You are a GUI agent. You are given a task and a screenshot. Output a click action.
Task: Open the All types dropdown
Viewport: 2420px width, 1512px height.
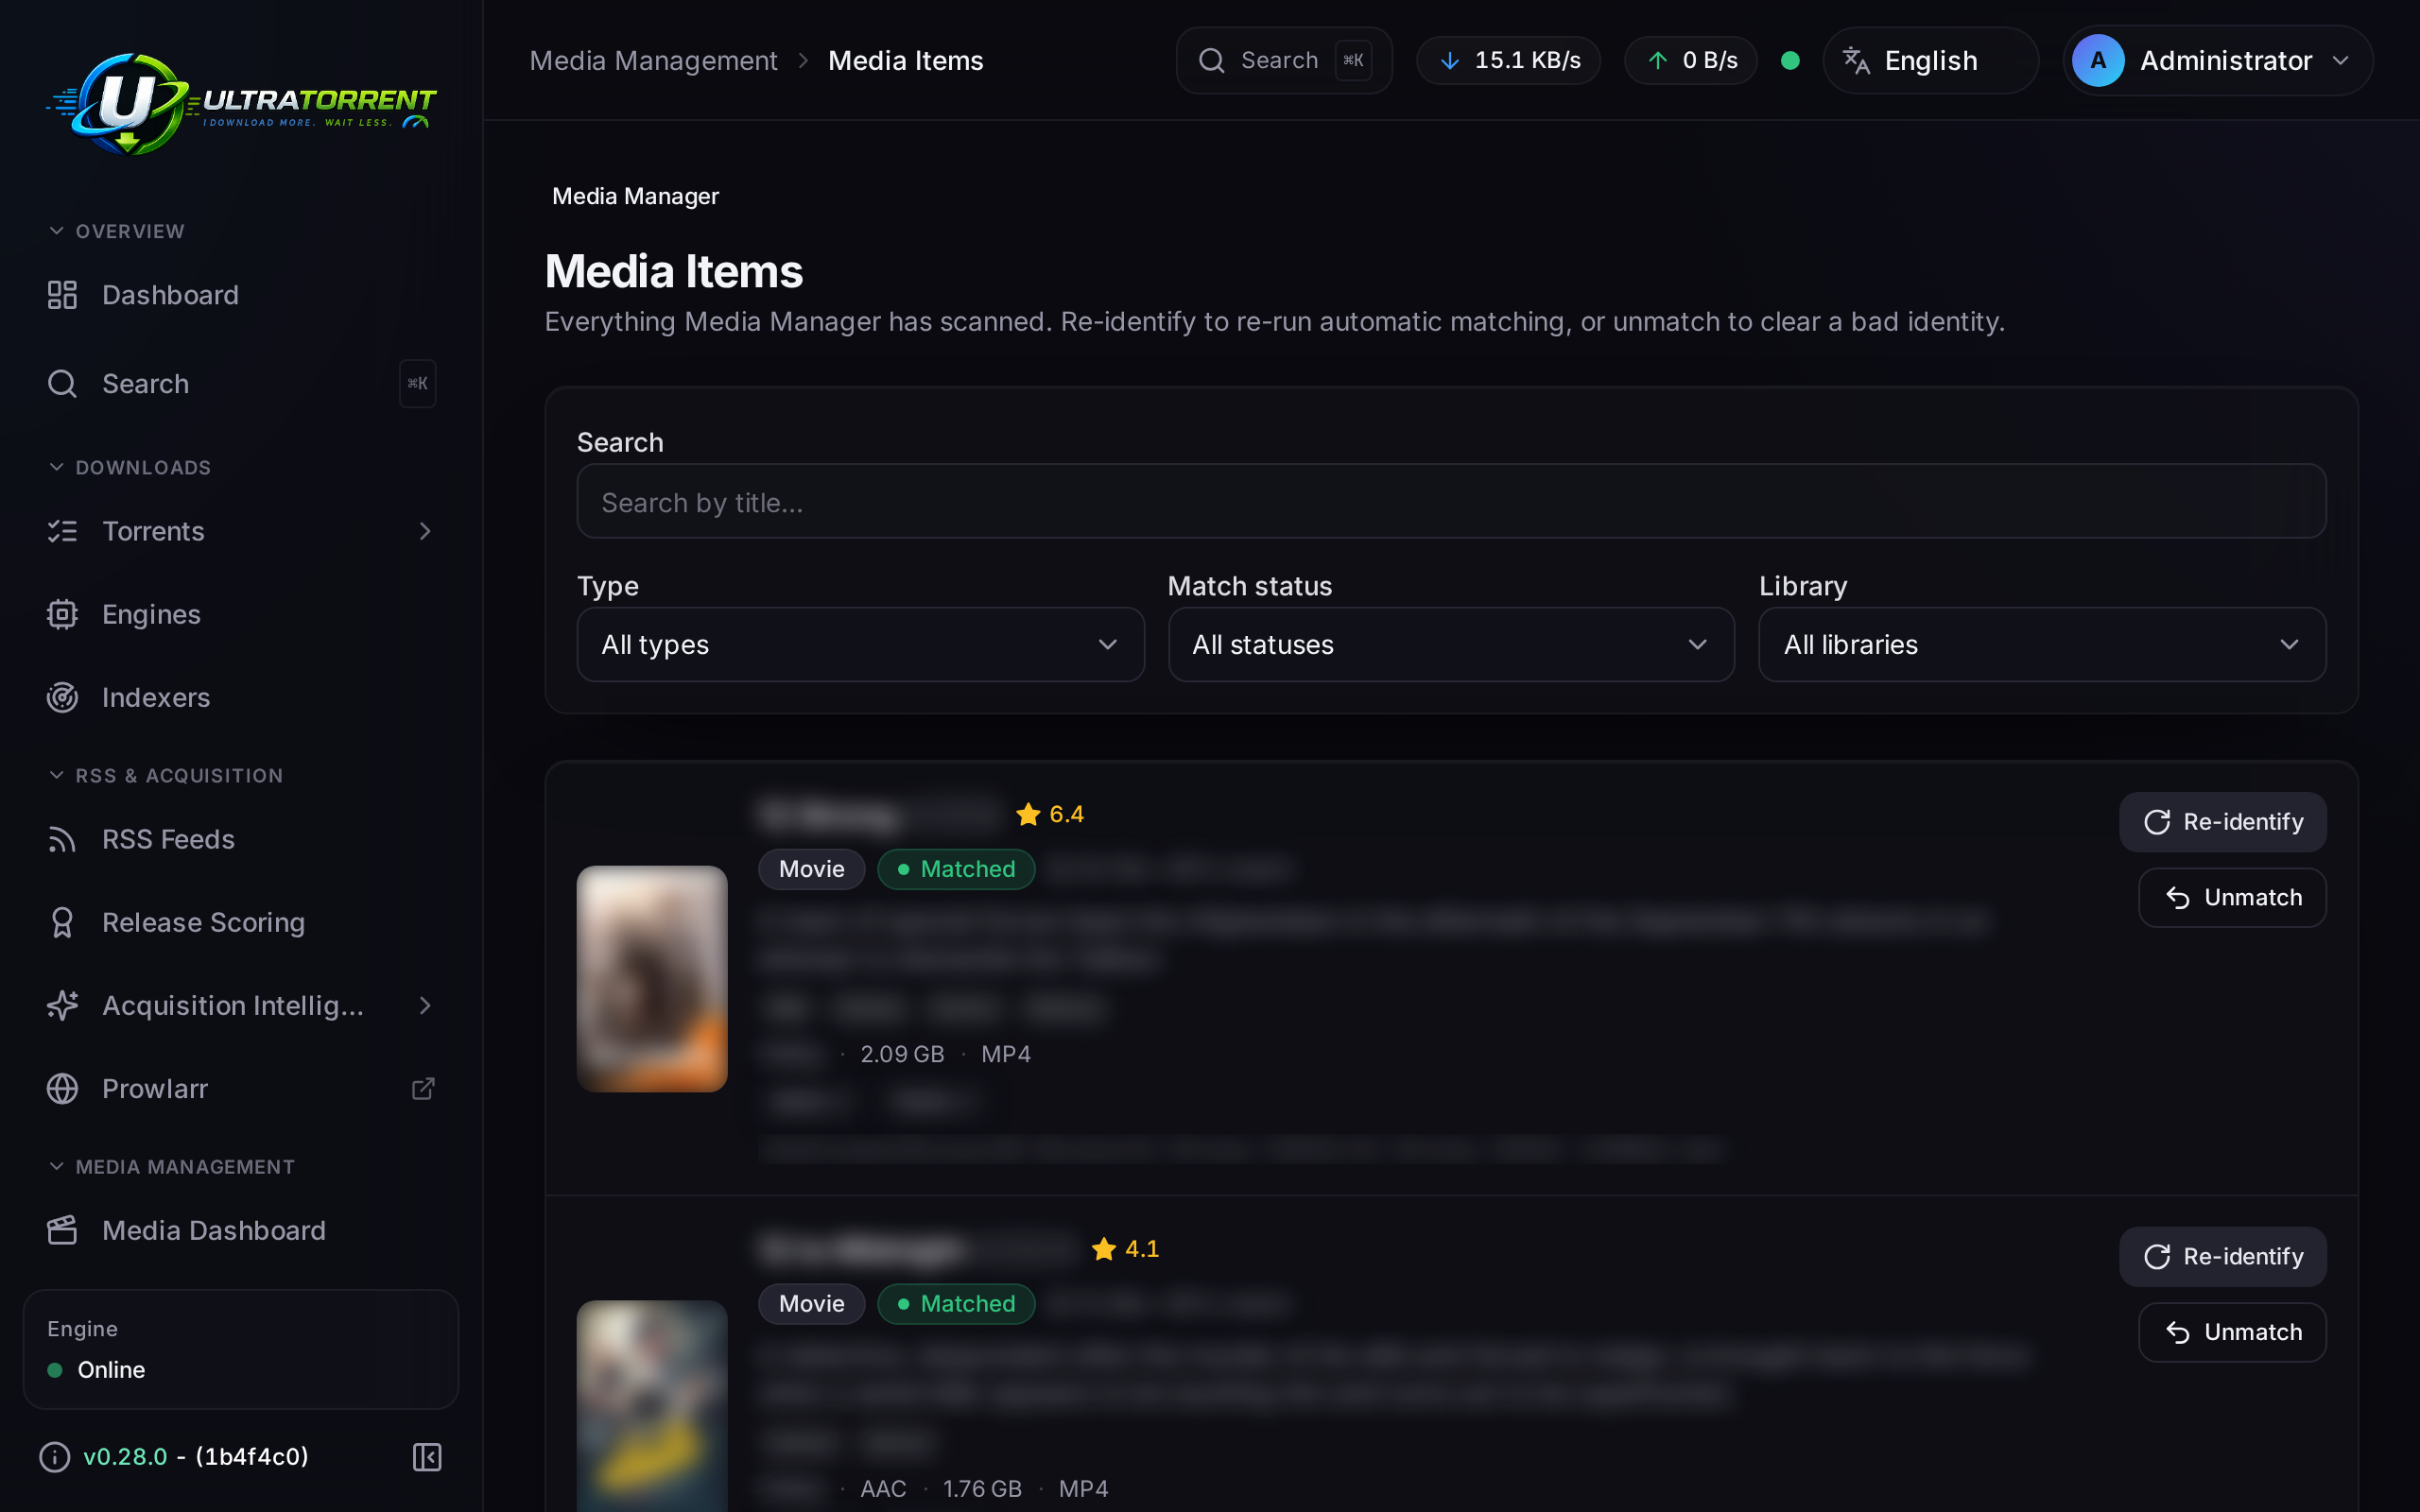(860, 644)
